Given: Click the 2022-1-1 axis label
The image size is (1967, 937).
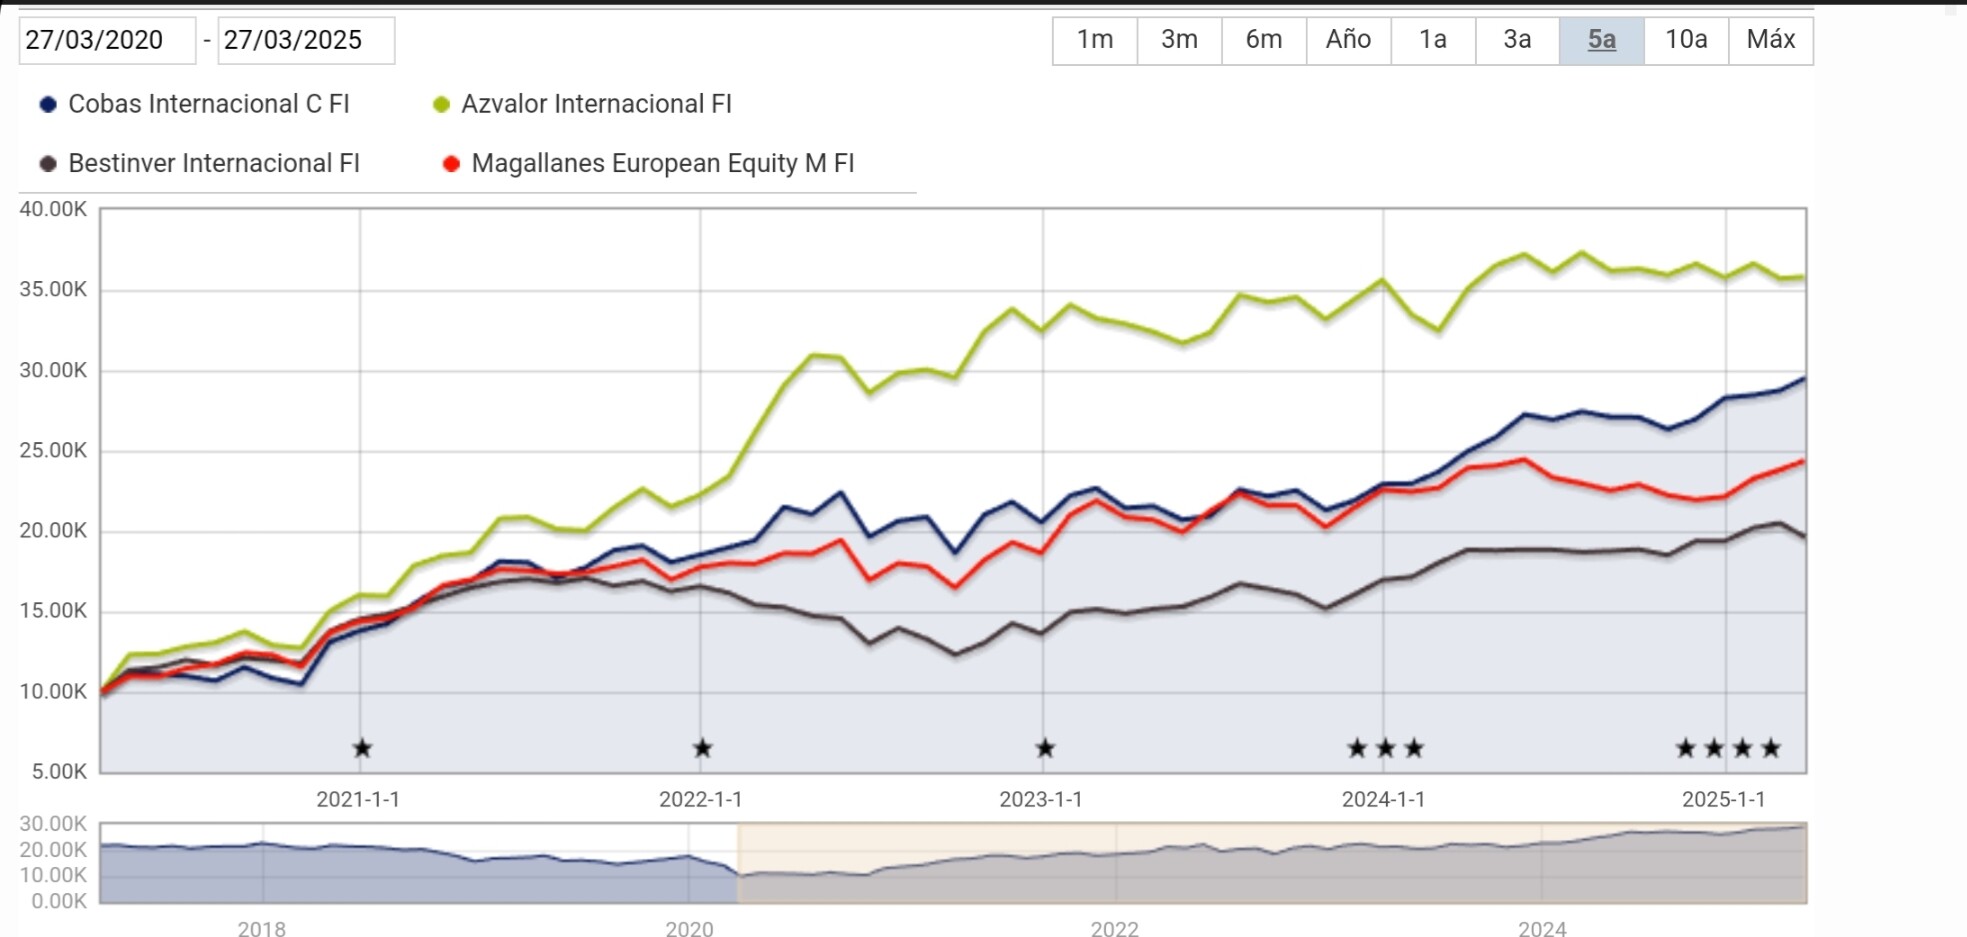Looking at the screenshot, I should tap(700, 799).
